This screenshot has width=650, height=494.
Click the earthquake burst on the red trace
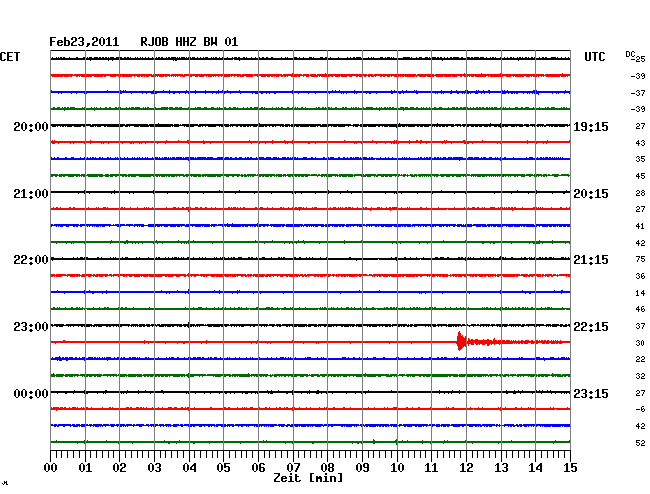point(461,341)
